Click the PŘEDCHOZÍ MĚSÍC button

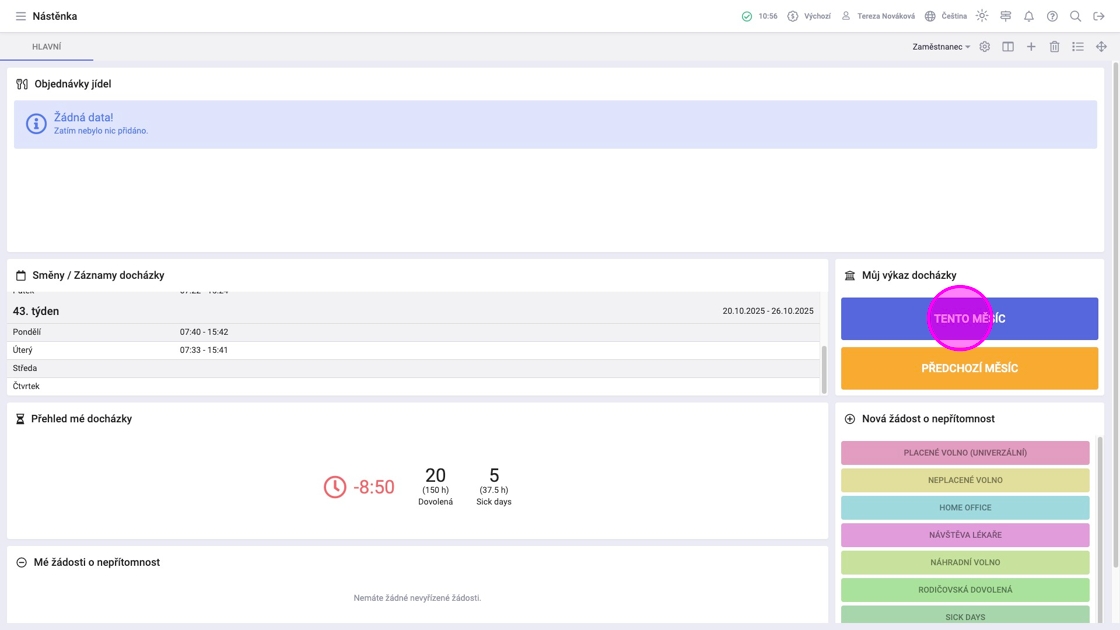click(969, 368)
